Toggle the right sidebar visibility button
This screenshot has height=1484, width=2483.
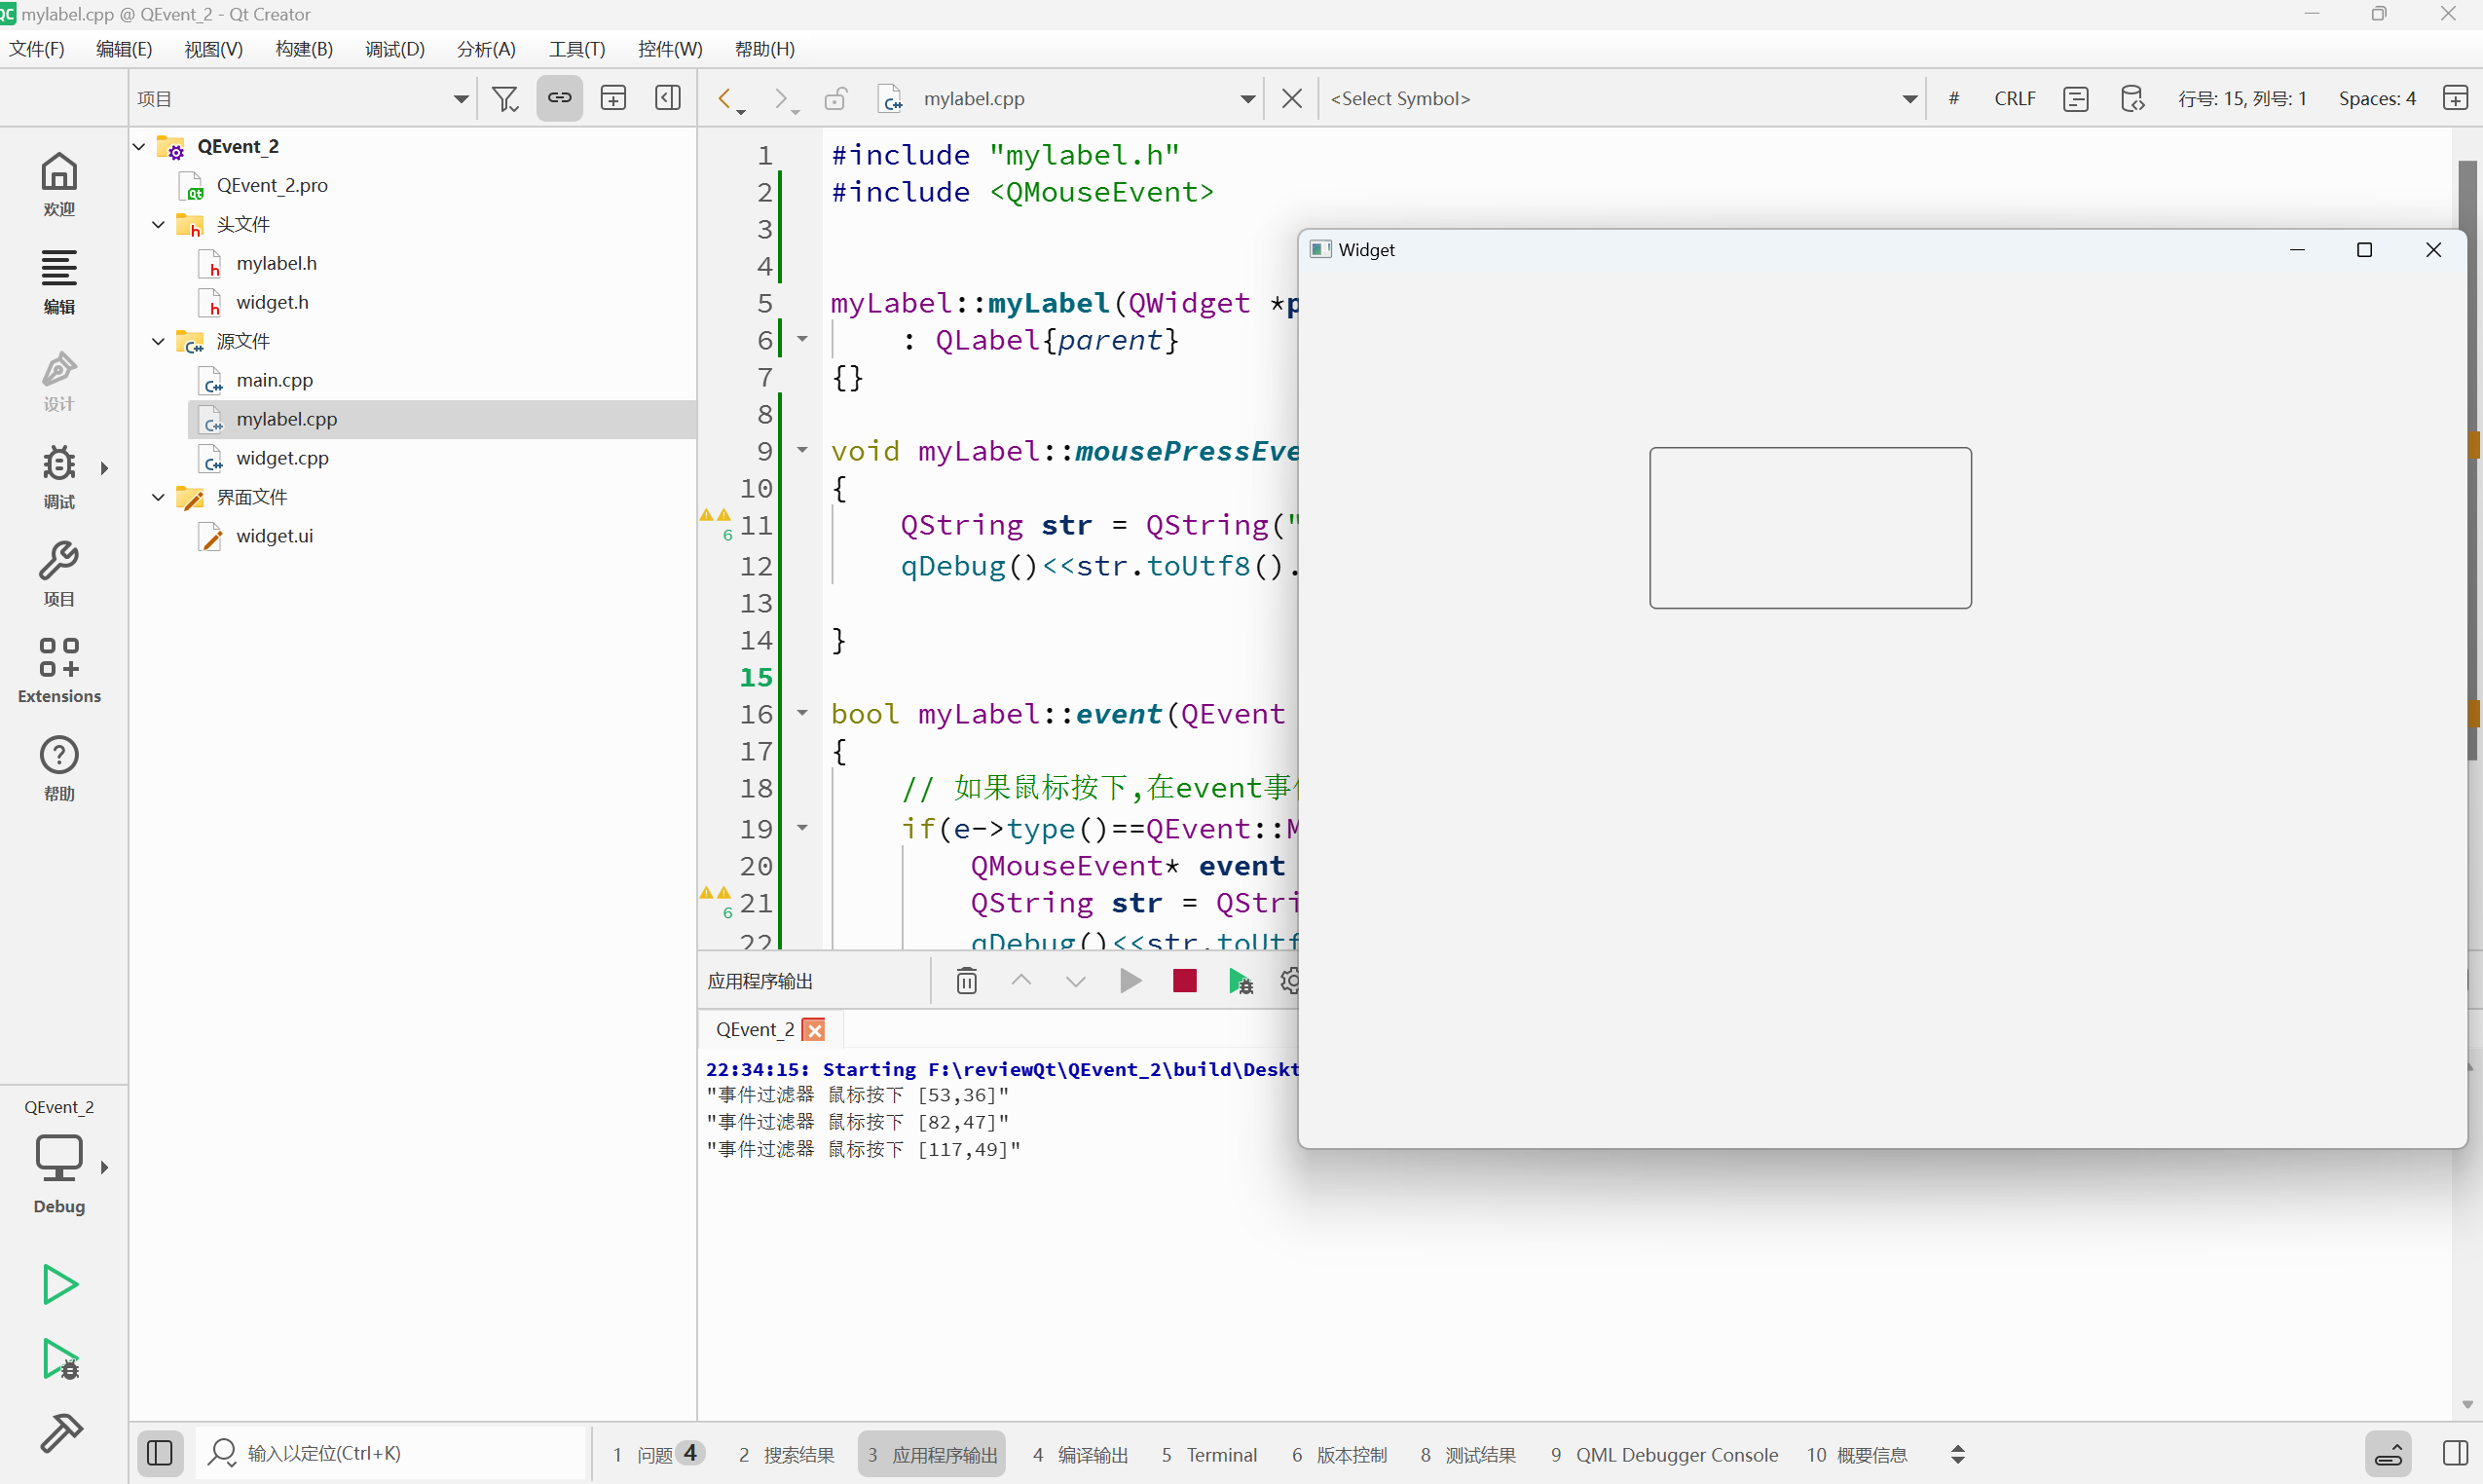pyautogui.click(x=2455, y=1453)
